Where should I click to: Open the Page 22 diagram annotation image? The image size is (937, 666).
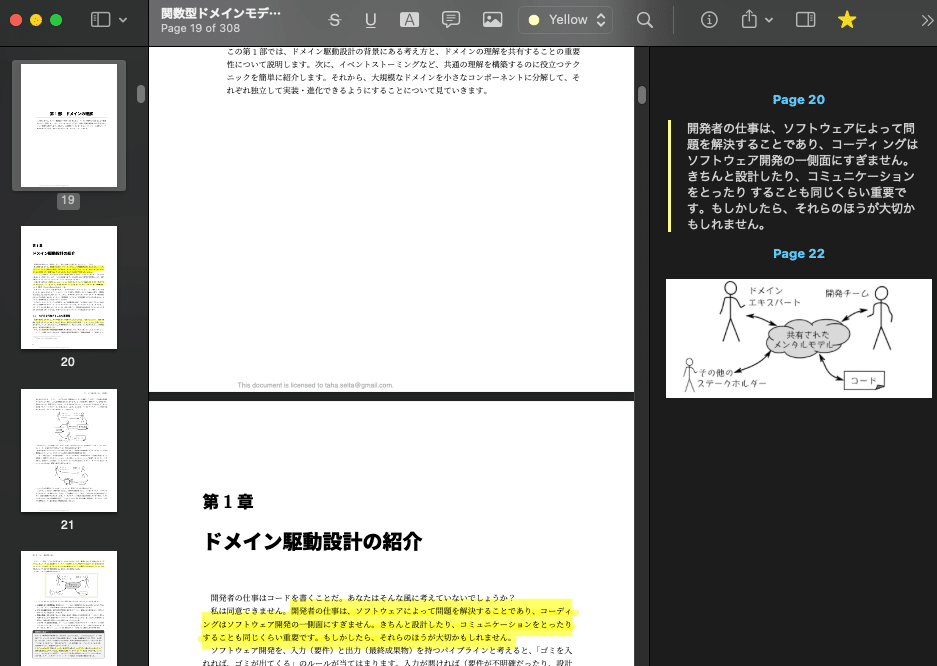[x=798, y=338]
